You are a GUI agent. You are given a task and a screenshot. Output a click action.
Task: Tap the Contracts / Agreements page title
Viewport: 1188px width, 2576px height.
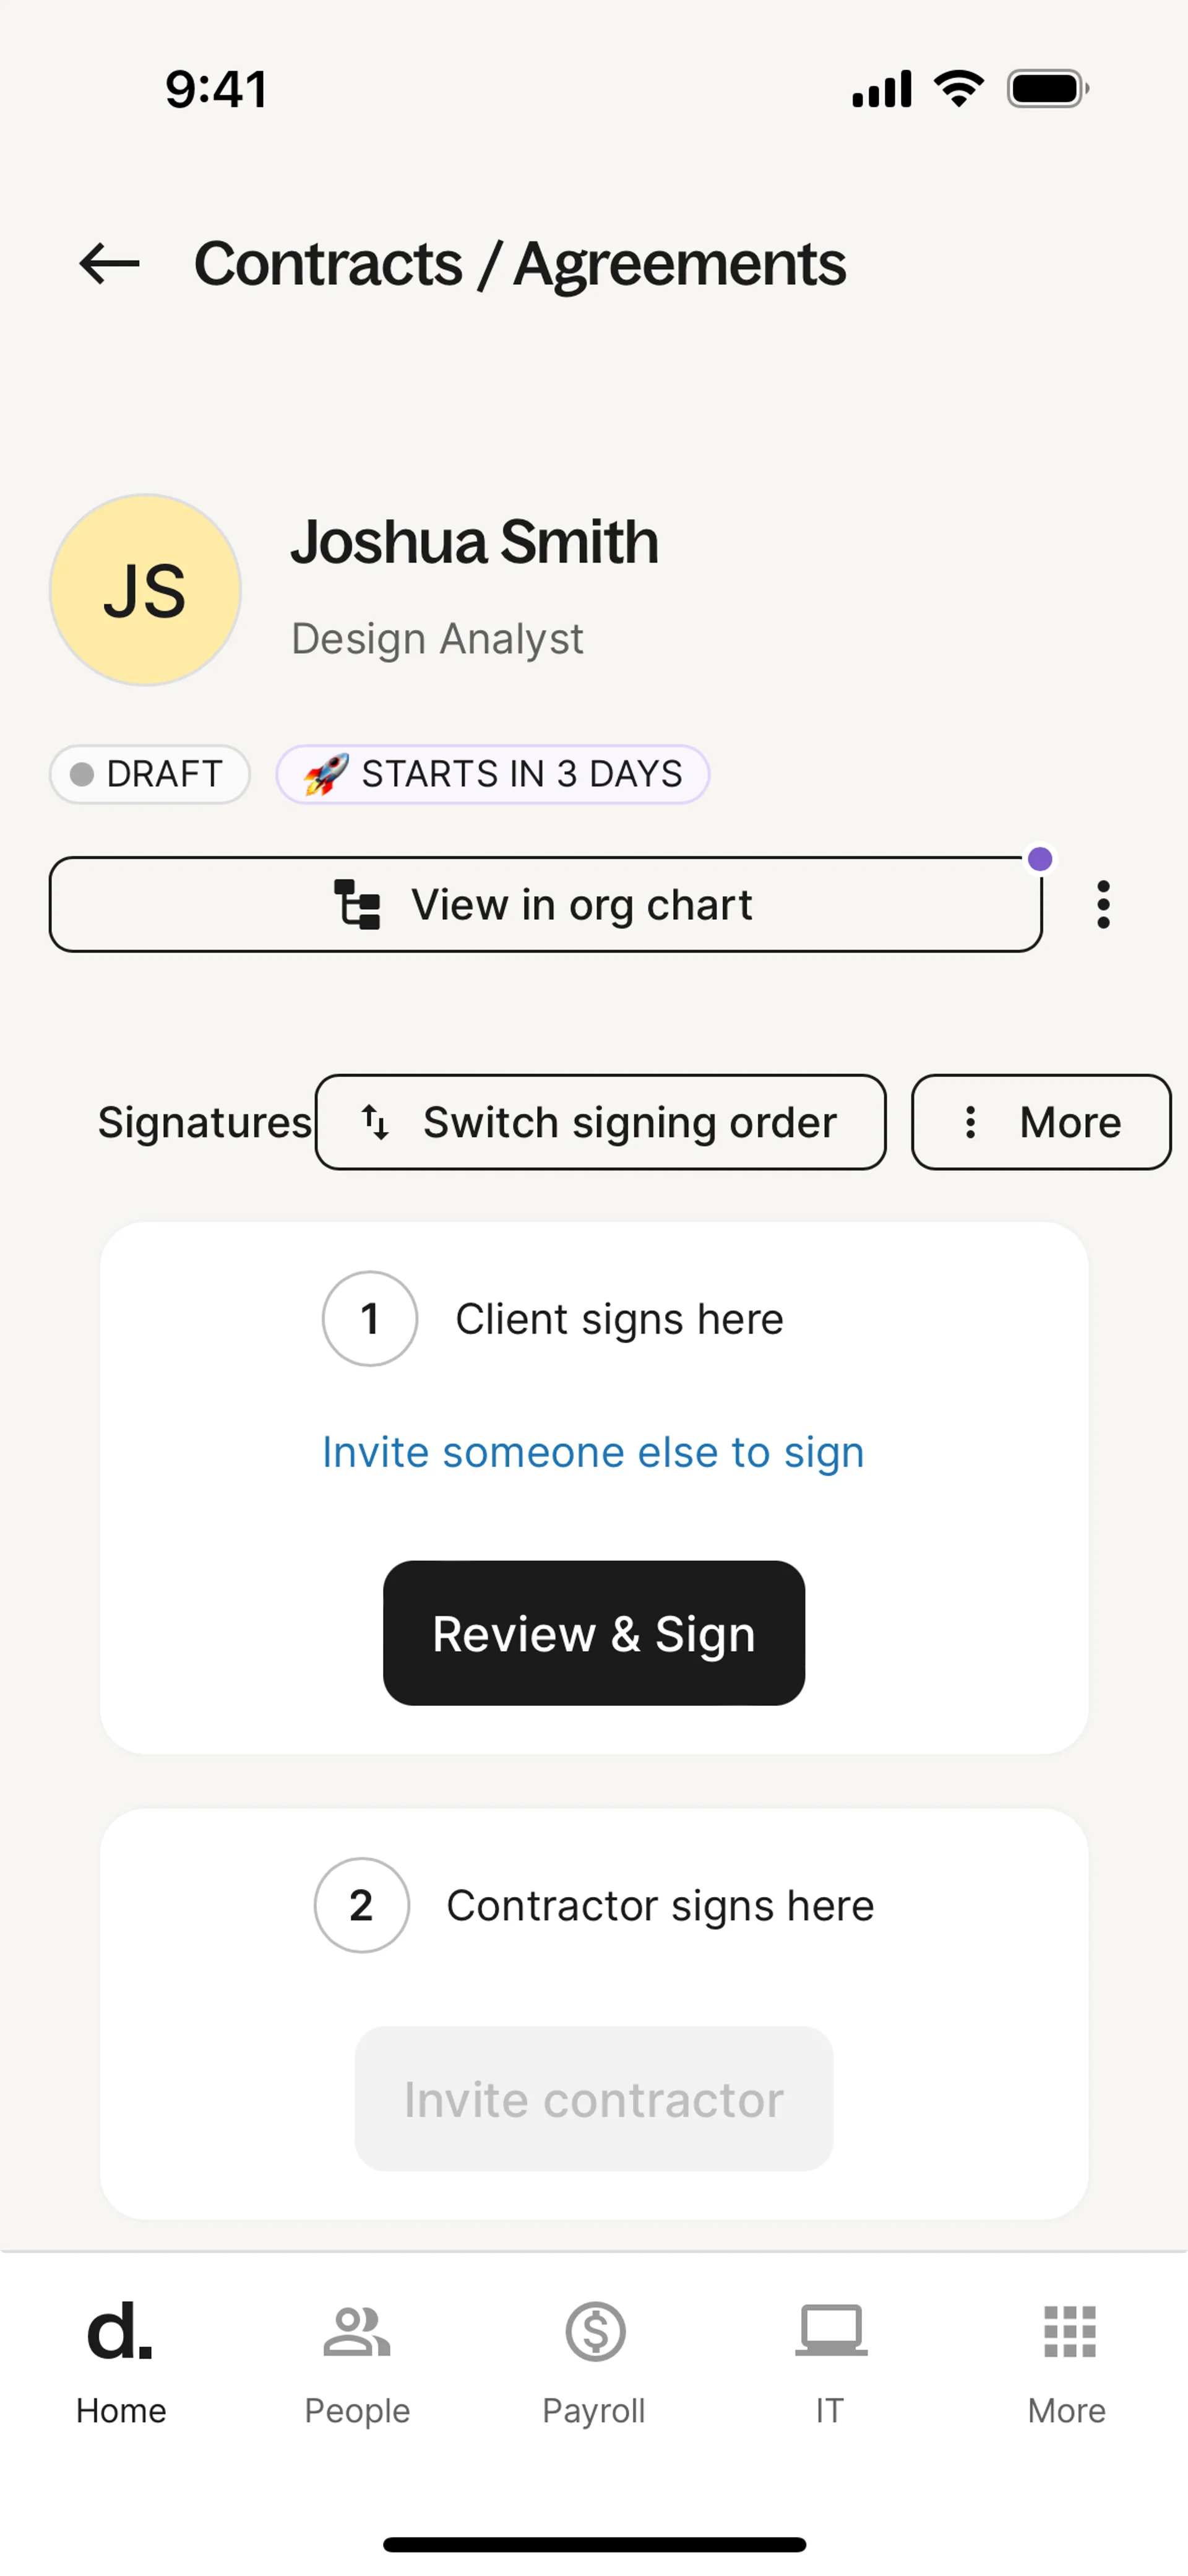click(520, 264)
